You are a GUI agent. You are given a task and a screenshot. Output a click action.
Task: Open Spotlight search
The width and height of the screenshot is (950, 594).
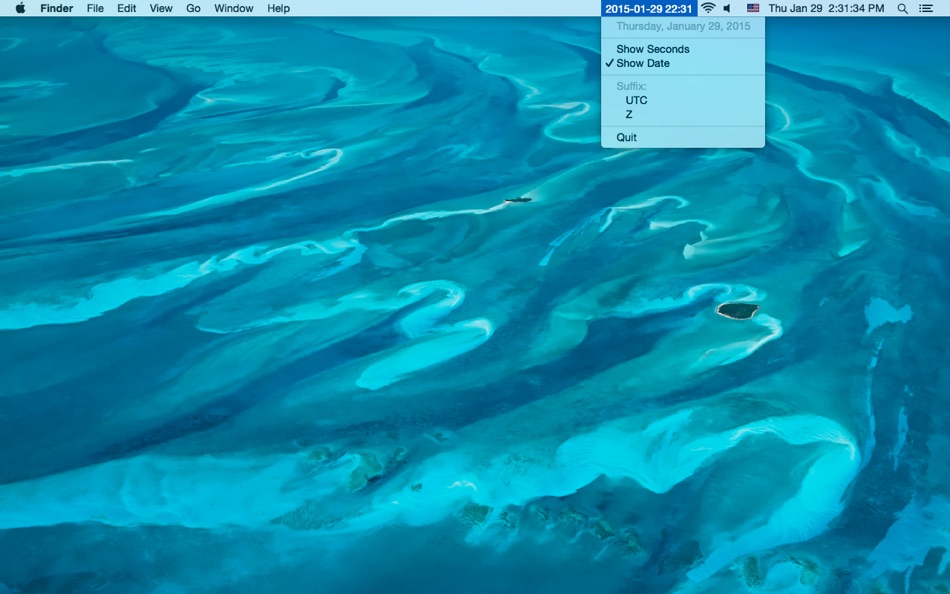tap(901, 8)
